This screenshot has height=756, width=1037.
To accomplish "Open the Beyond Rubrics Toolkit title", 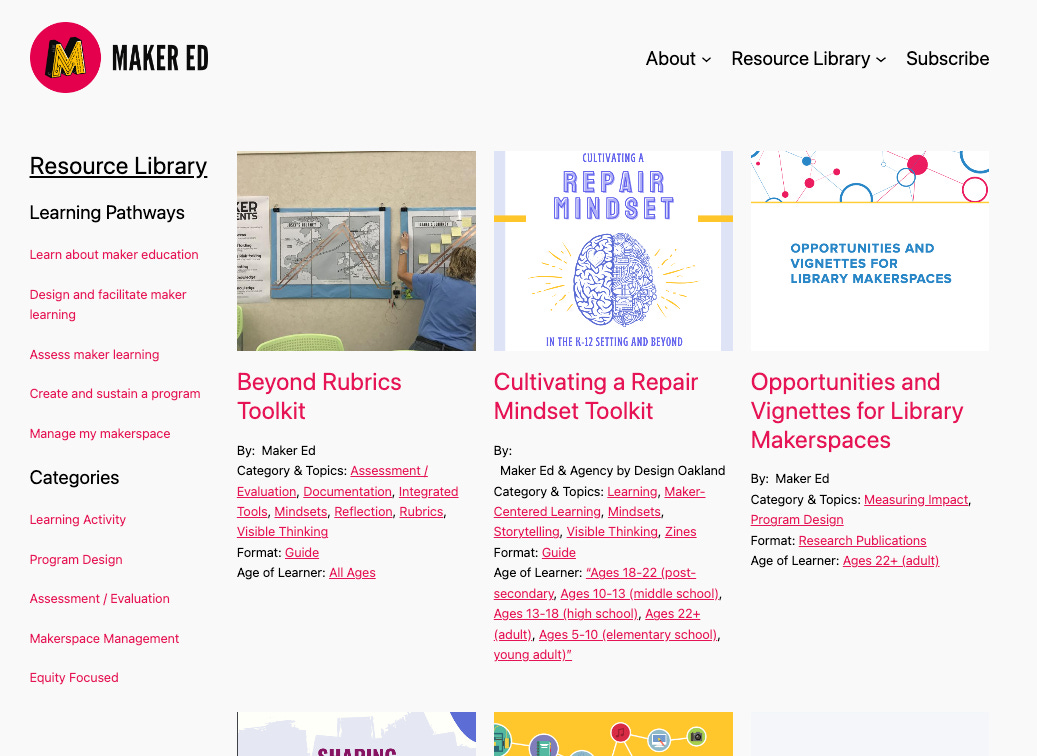I will point(319,397).
